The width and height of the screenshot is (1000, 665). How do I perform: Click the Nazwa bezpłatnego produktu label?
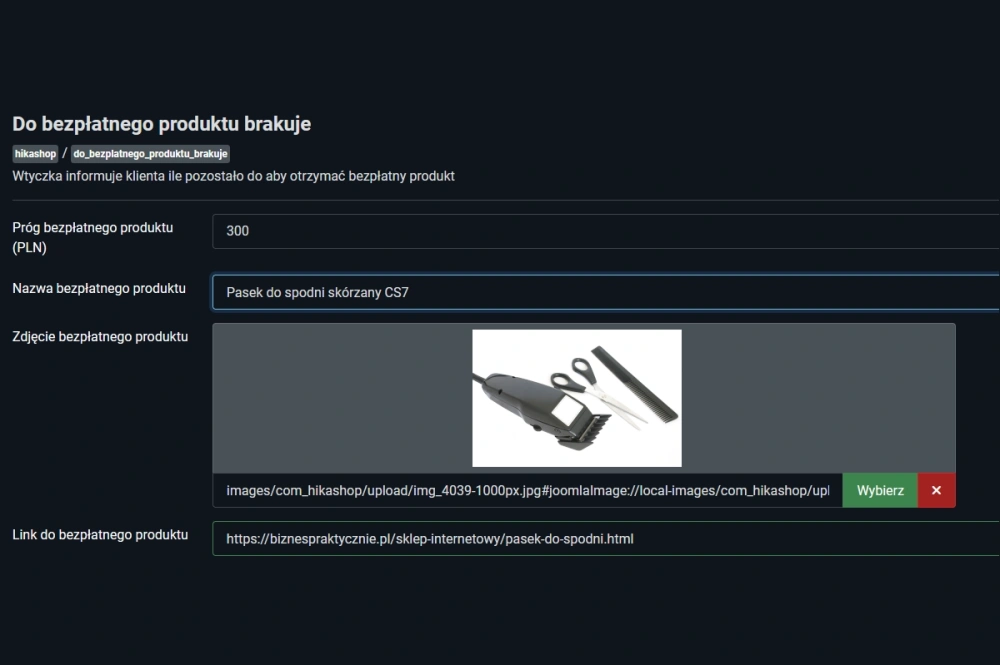(99, 289)
